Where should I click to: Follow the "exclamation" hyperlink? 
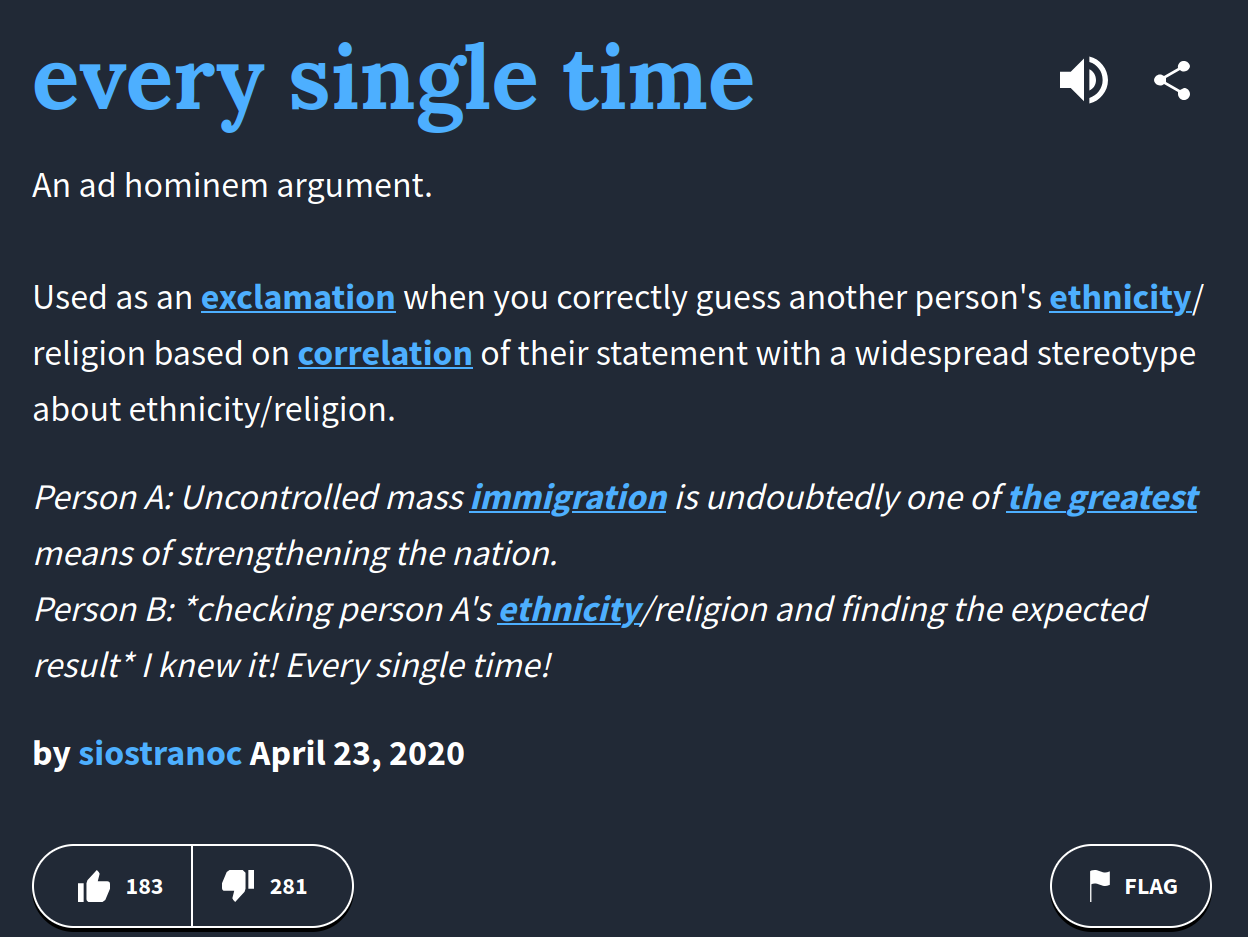click(298, 298)
